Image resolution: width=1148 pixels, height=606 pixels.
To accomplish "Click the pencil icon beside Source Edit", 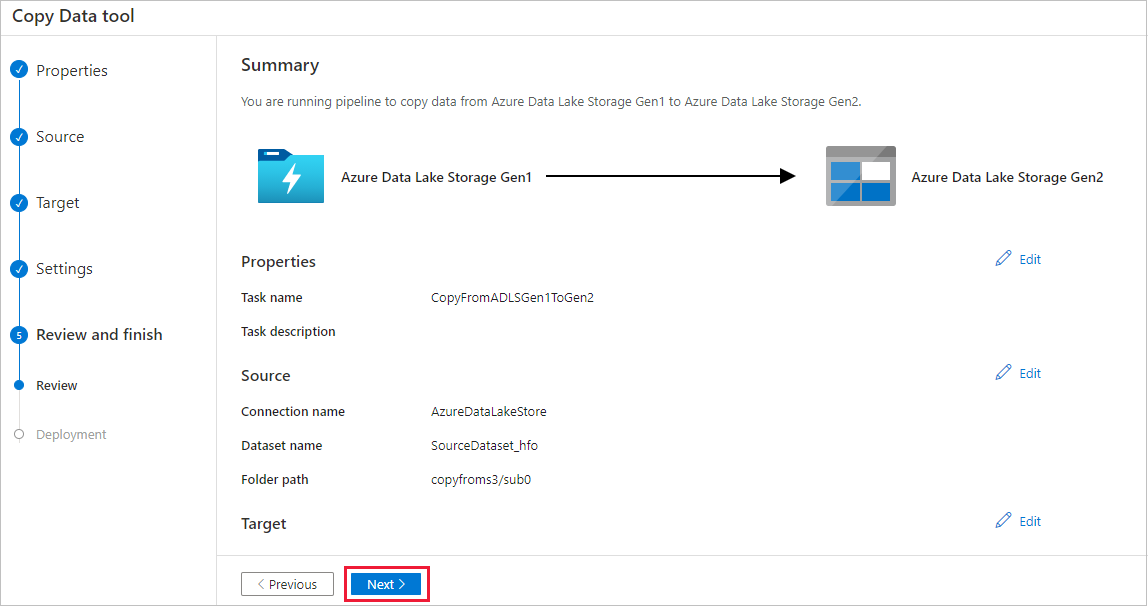I will click(1003, 373).
